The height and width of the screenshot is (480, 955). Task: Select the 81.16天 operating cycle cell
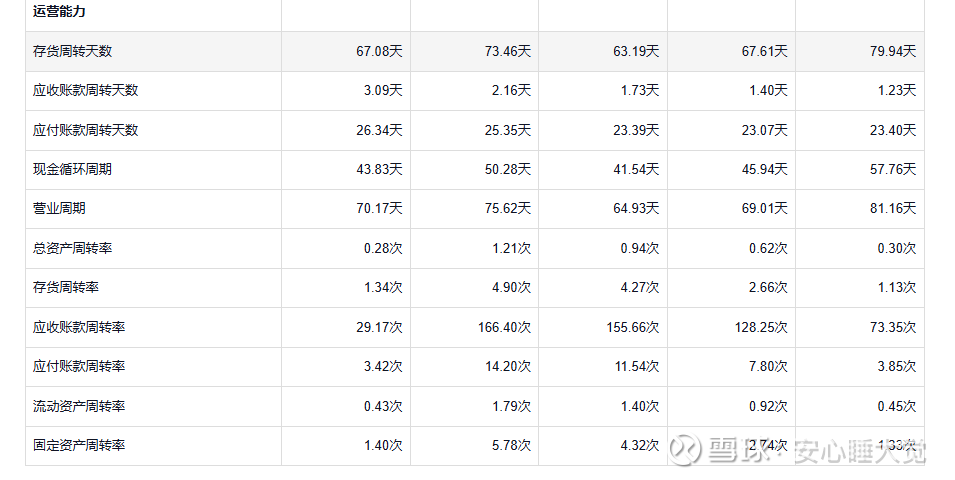point(893,208)
